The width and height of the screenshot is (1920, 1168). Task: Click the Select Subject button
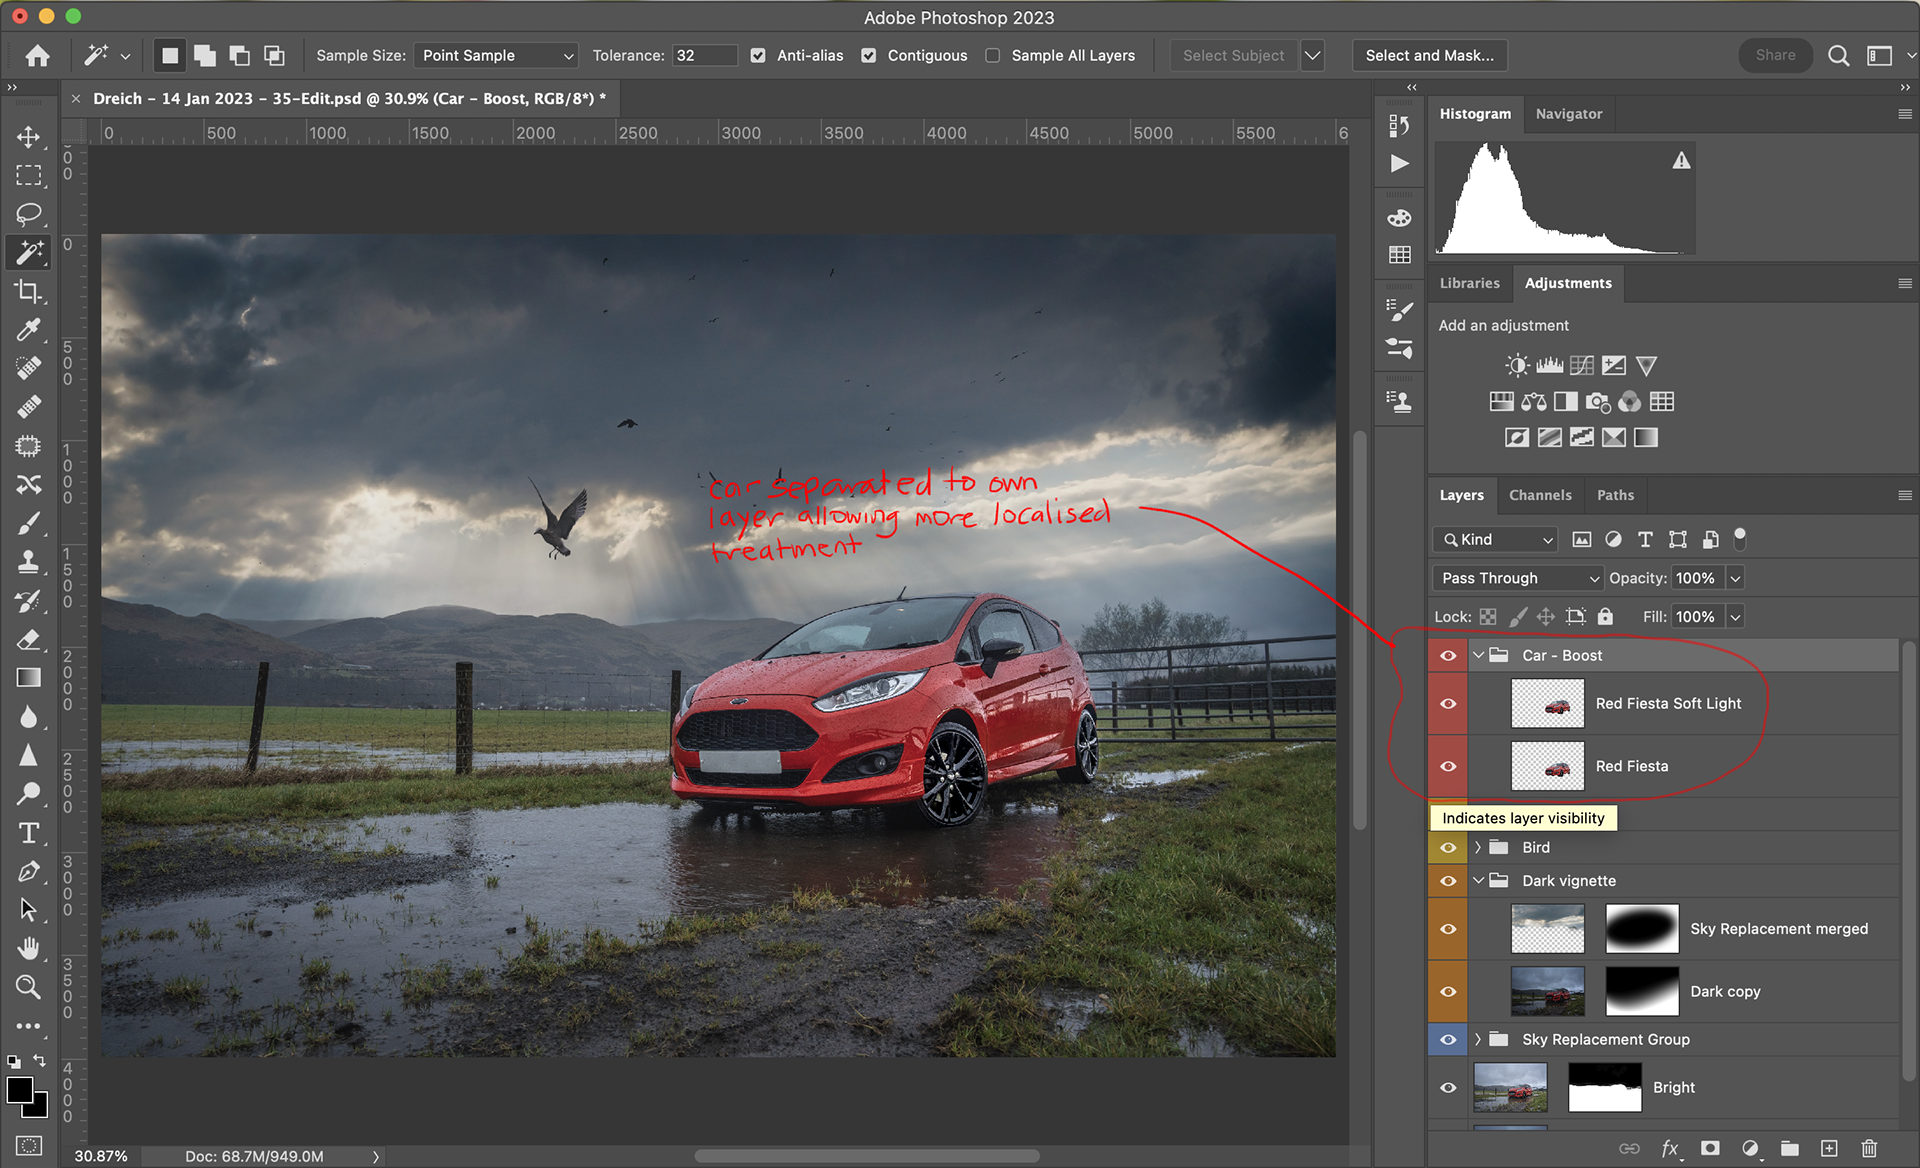coord(1233,56)
